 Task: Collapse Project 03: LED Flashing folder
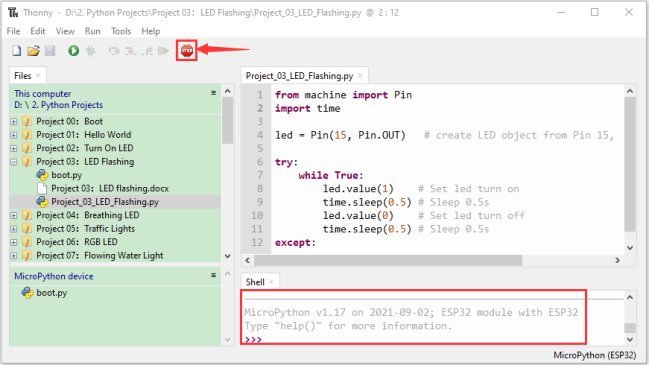(14, 162)
